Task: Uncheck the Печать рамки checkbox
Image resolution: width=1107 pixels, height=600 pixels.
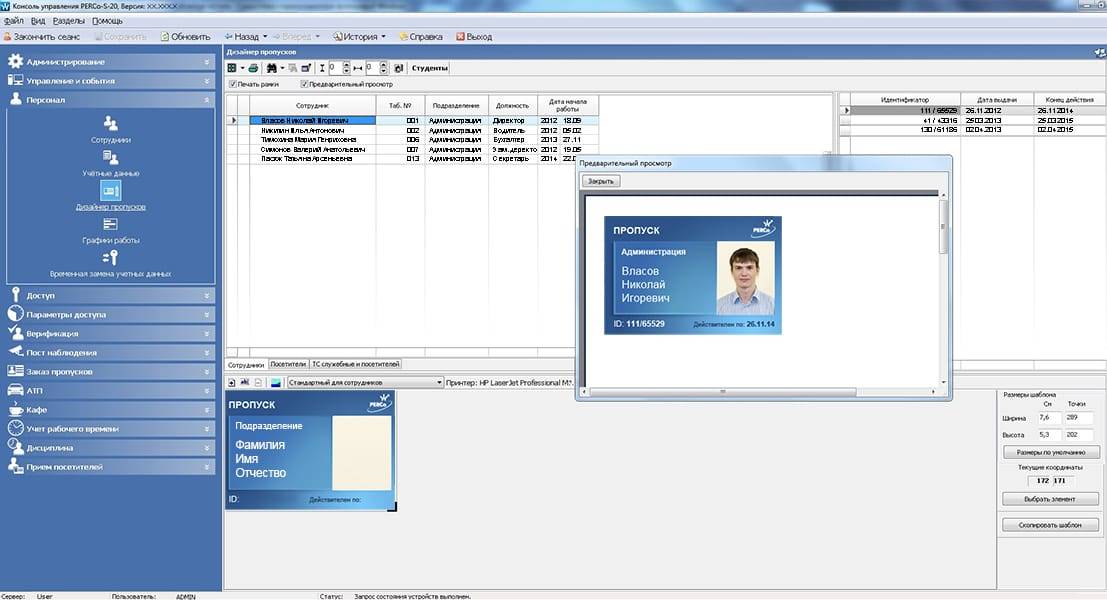Action: [x=233, y=84]
